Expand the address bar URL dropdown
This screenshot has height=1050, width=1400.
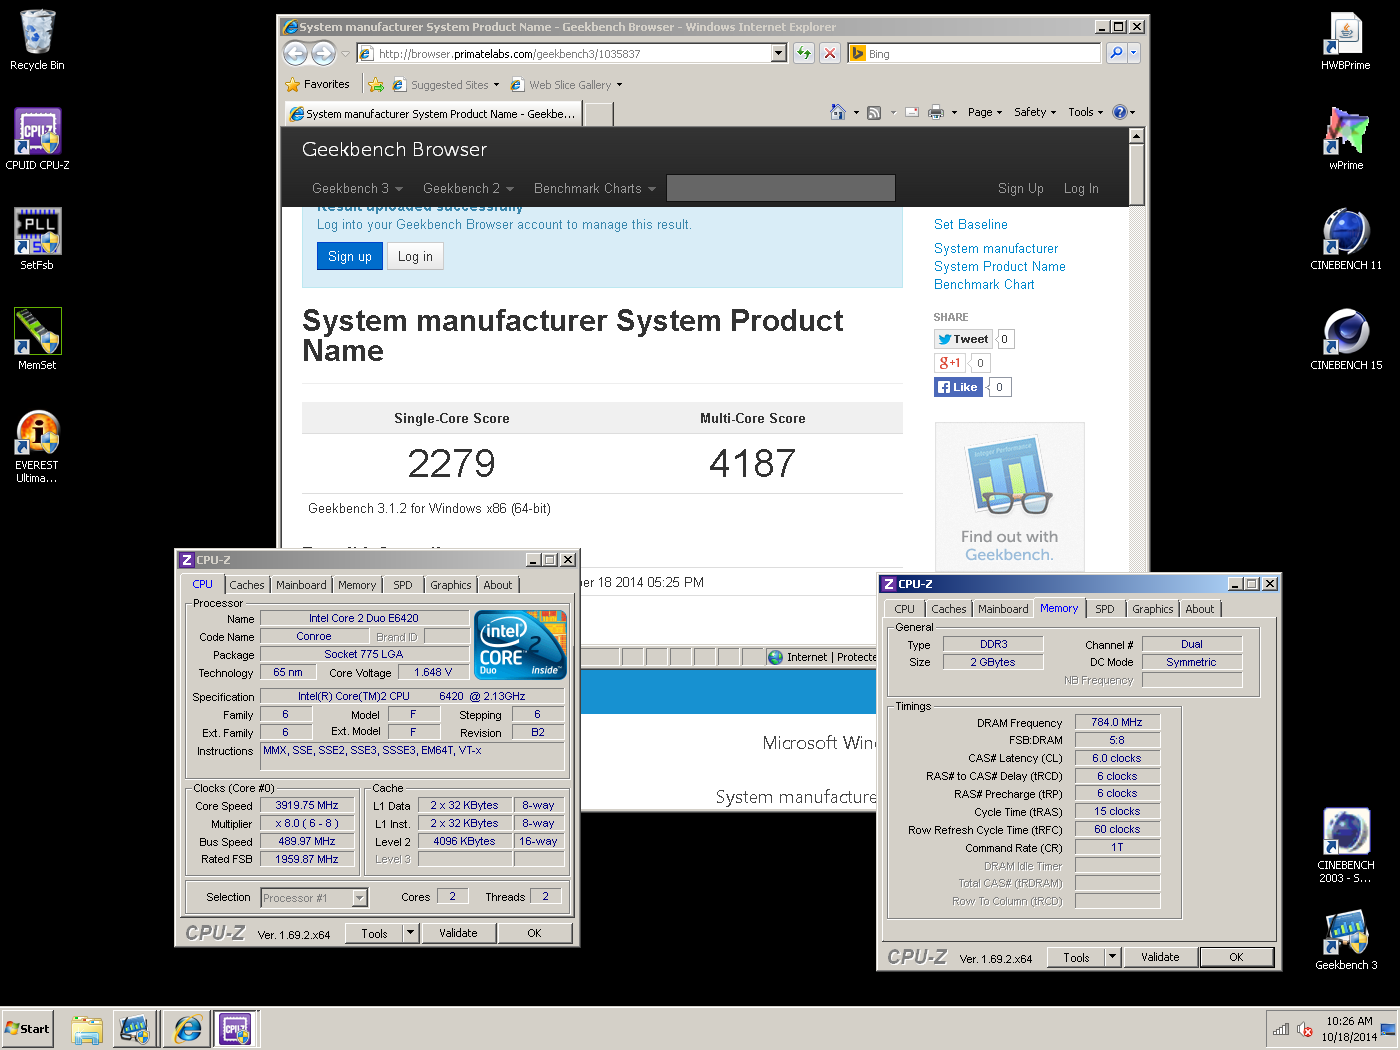[x=779, y=53]
